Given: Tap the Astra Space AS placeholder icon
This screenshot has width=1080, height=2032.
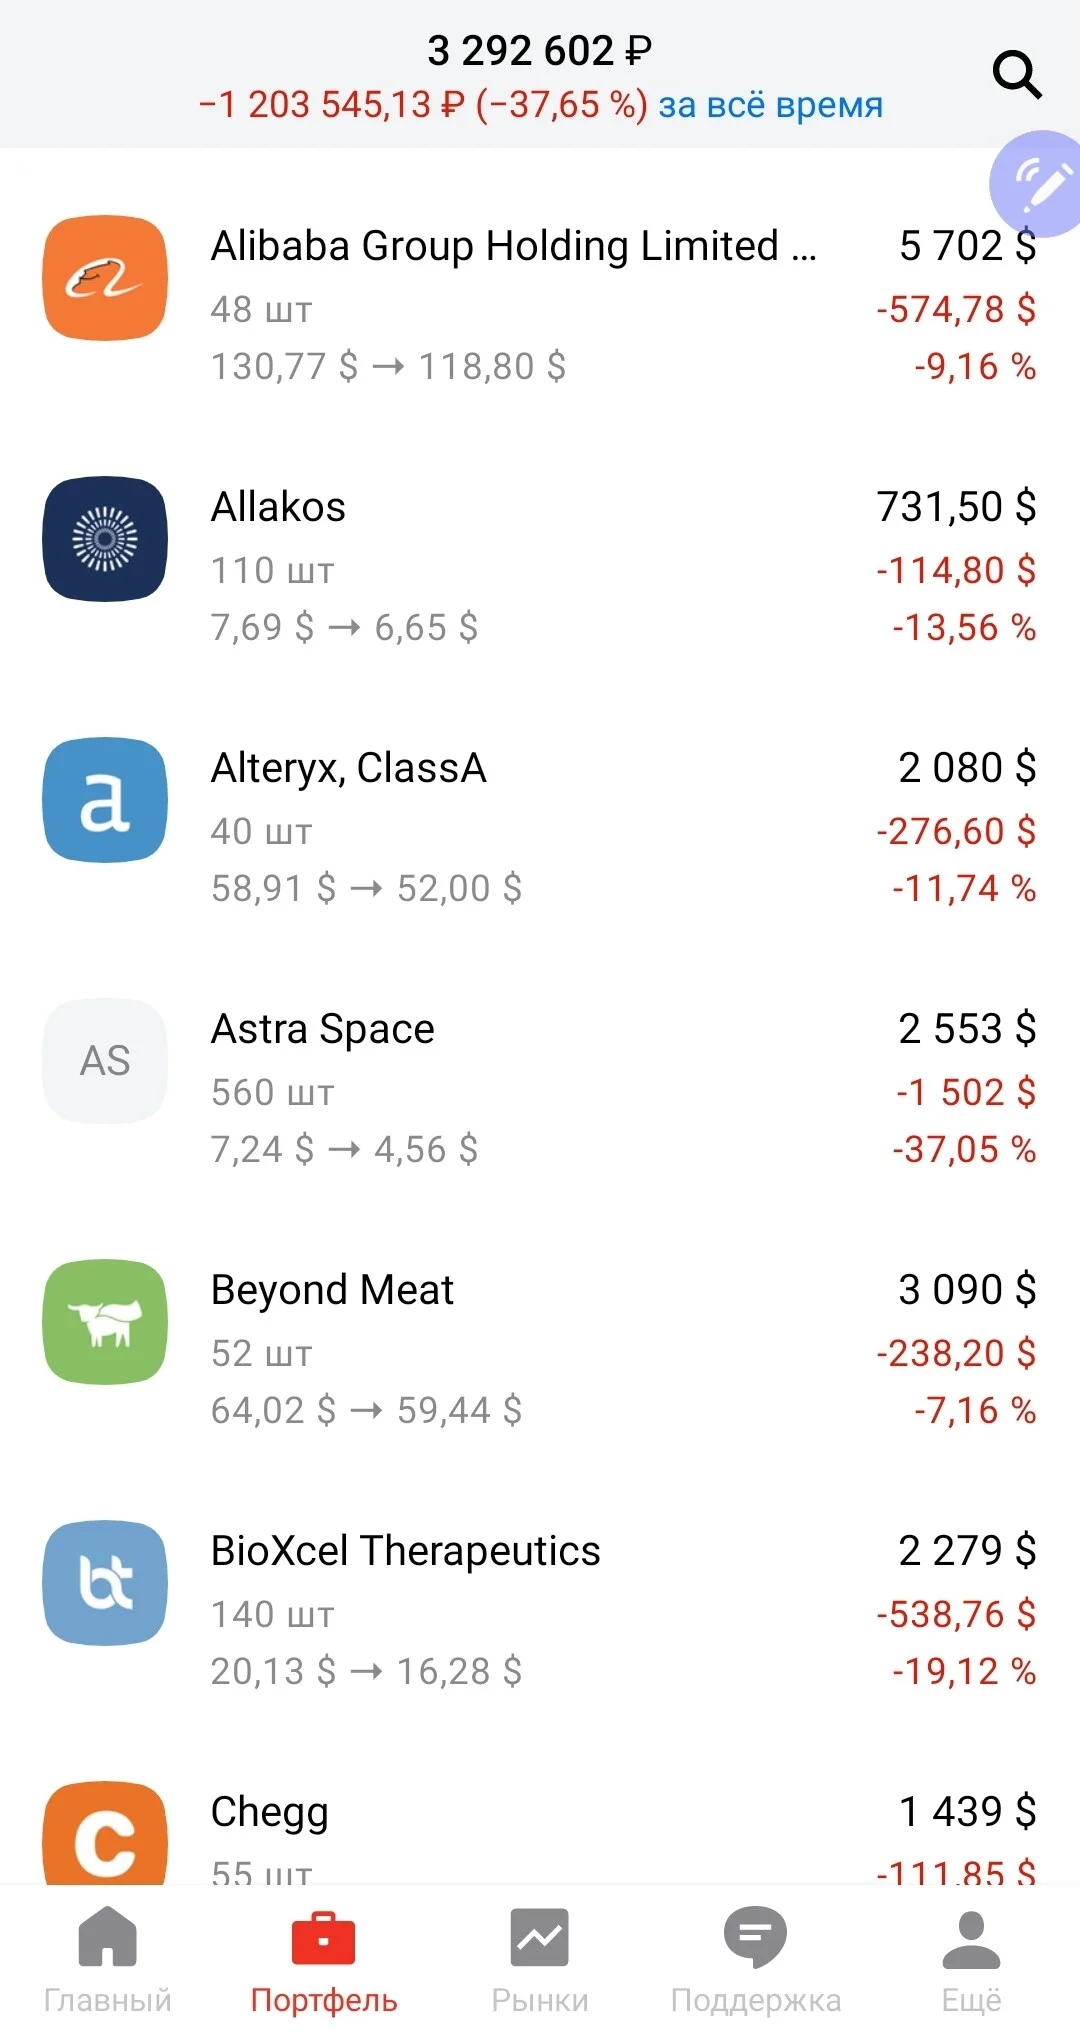Looking at the screenshot, I should point(105,1061).
